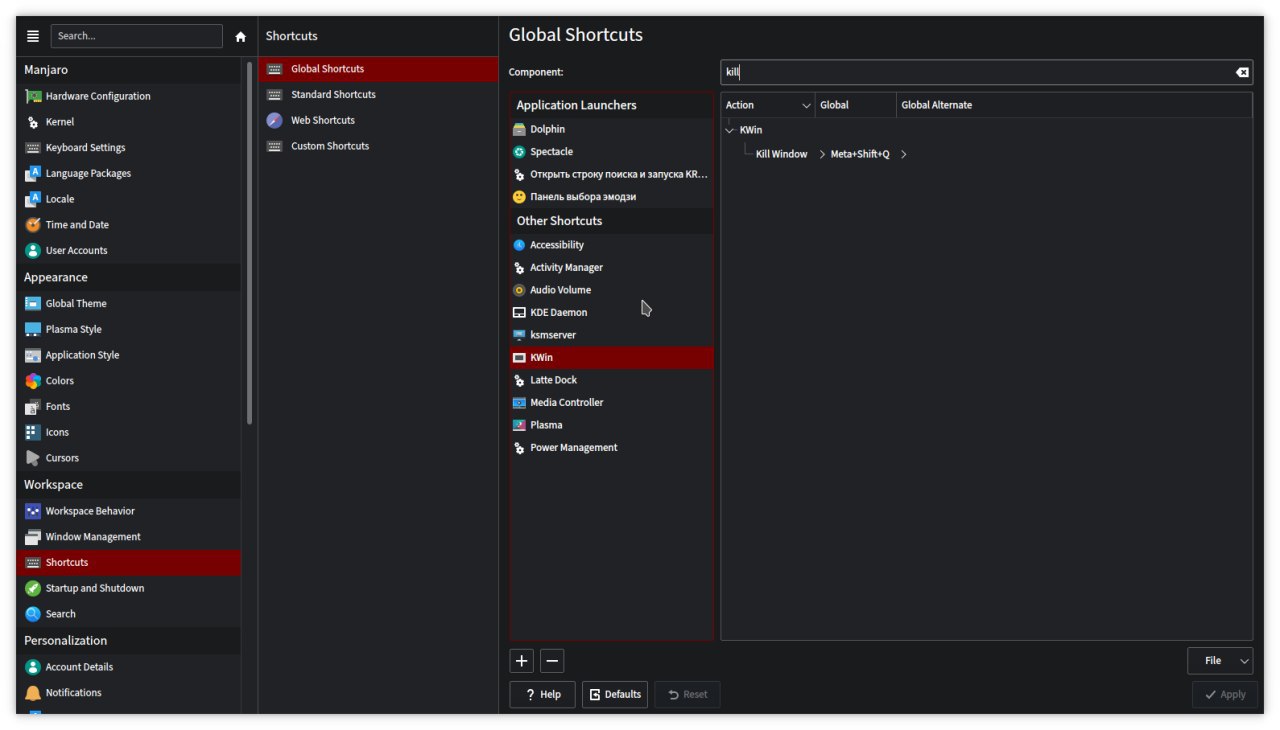
Task: Select Plasma component in list
Action: 611,425
